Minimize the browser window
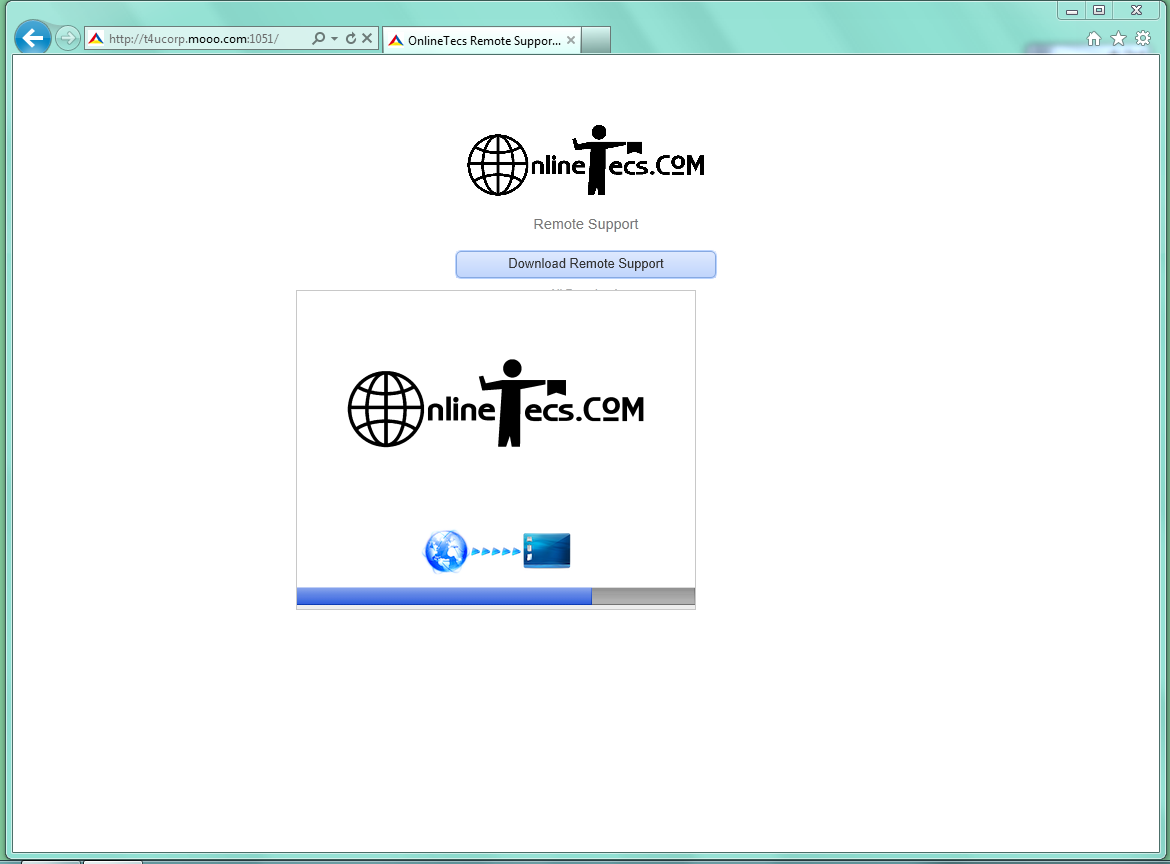This screenshot has width=1170, height=864. (x=1072, y=10)
